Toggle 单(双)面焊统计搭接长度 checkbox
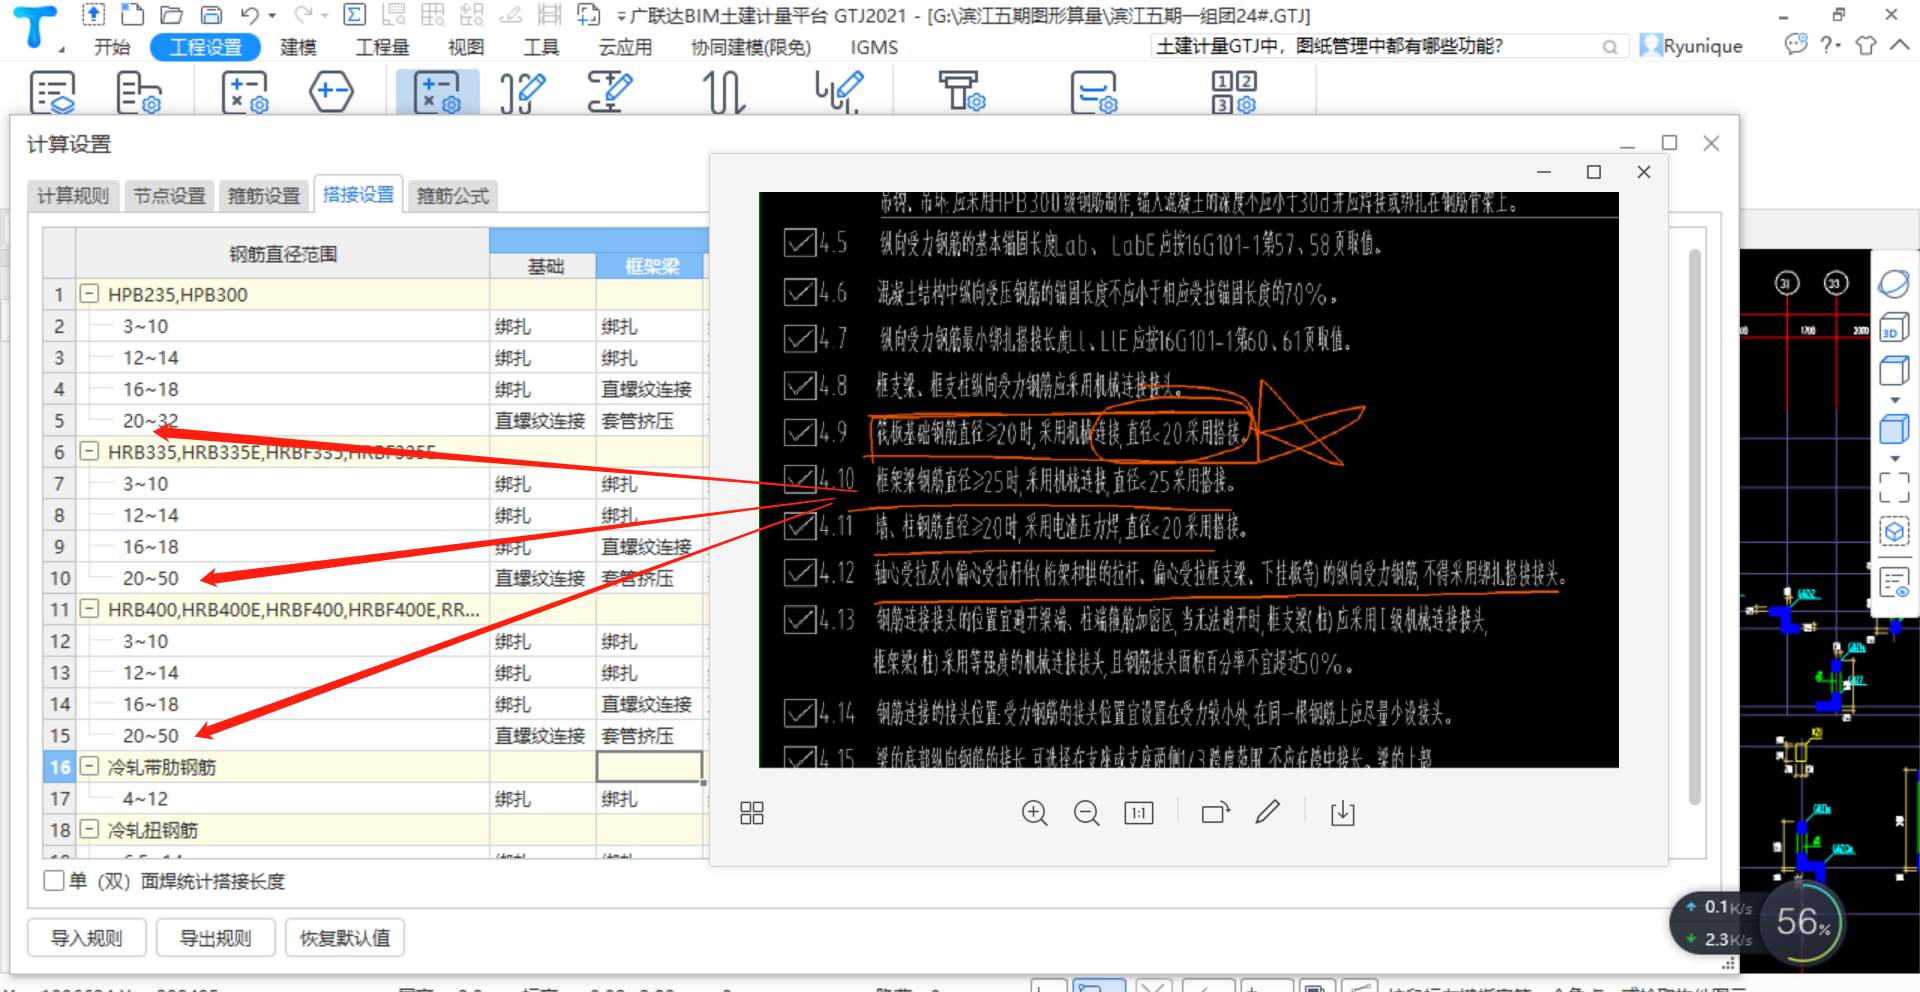The height and width of the screenshot is (992, 1920). pyautogui.click(x=54, y=881)
